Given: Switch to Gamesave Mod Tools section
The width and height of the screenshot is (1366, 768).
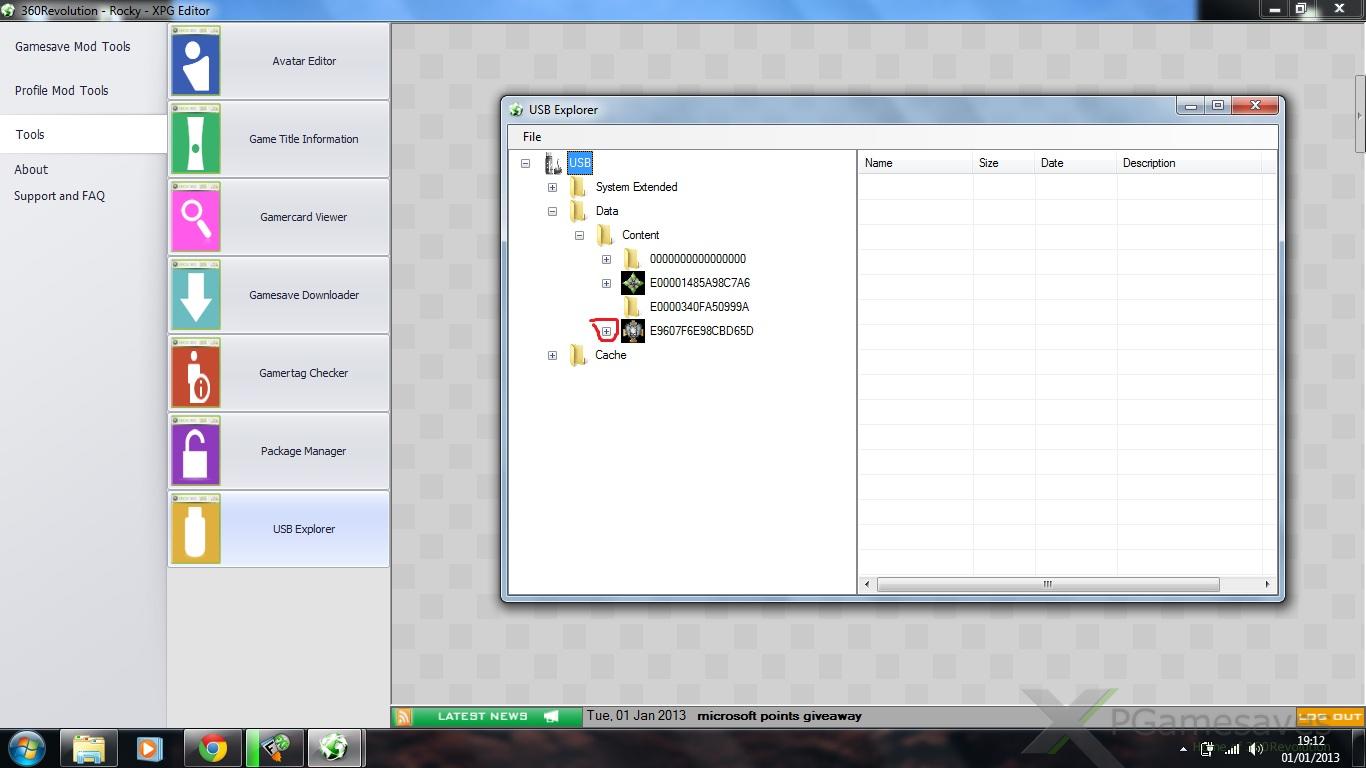Looking at the screenshot, I should pos(73,47).
